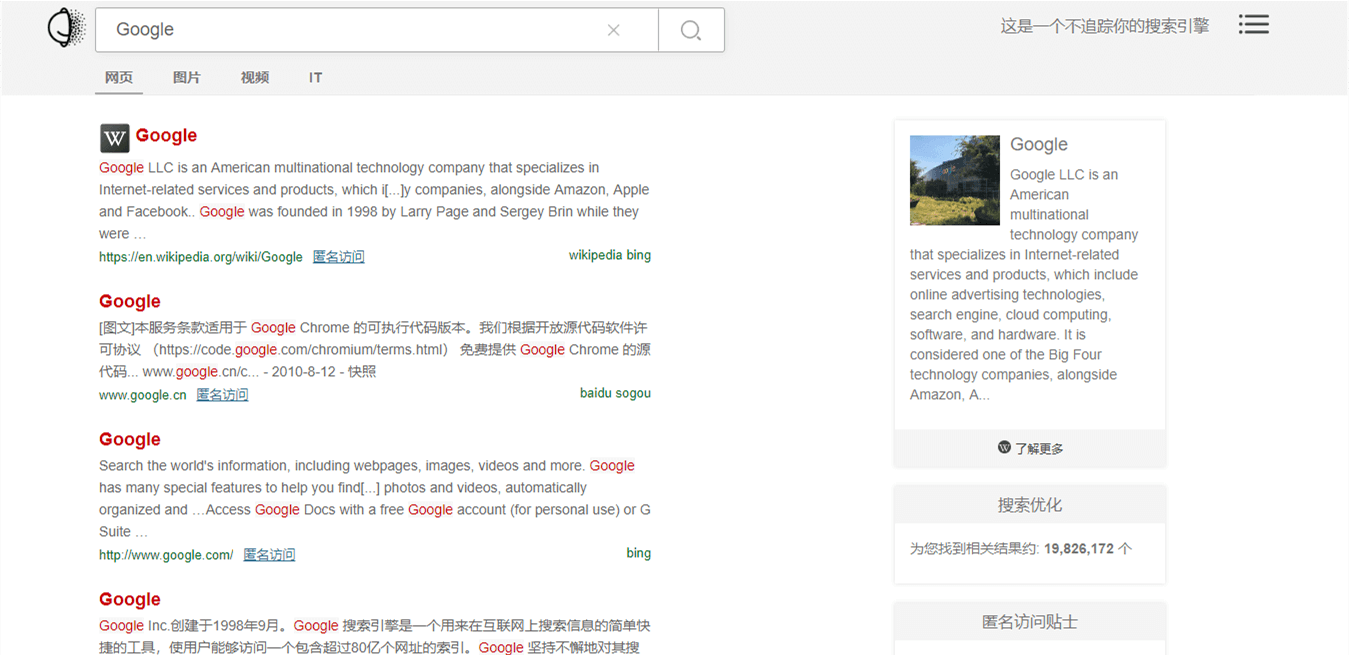Click inside the Google search input field
Viewport: 1349px width, 655px height.
[x=350, y=30]
